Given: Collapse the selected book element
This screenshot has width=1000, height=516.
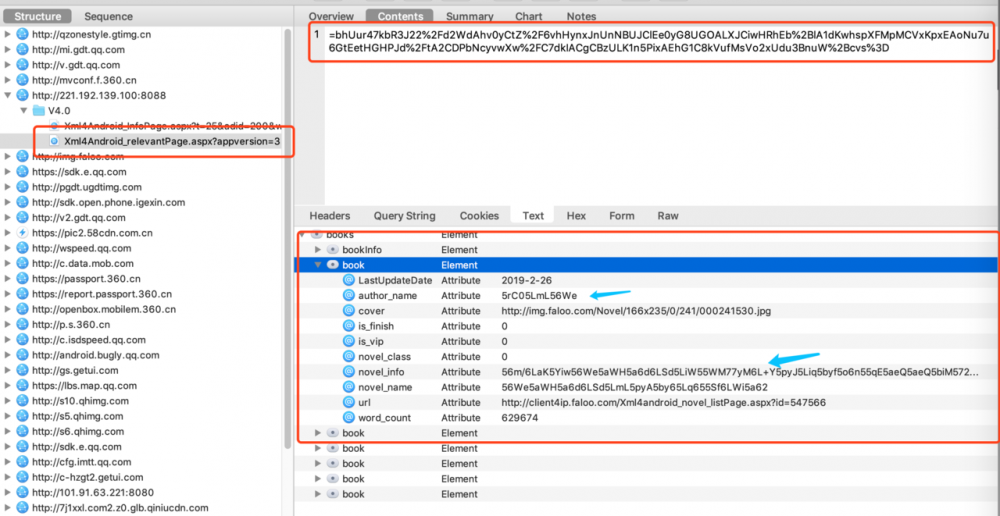Looking at the screenshot, I should (x=318, y=265).
